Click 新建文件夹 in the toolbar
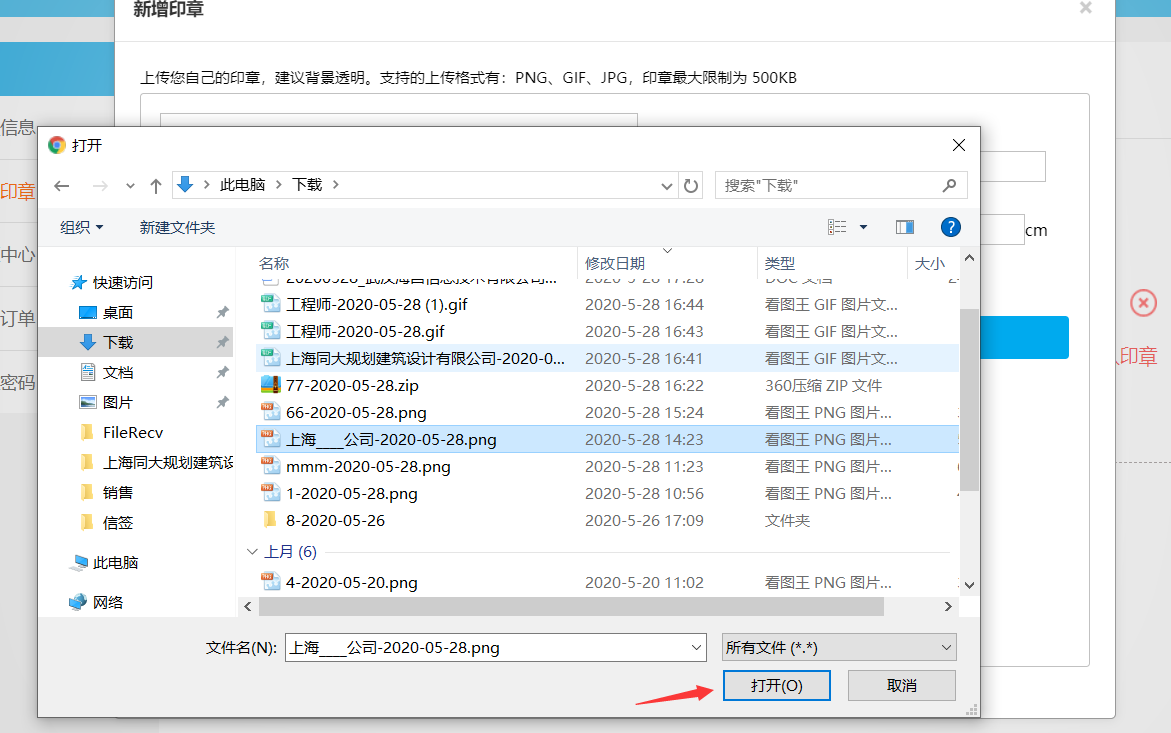 177,227
